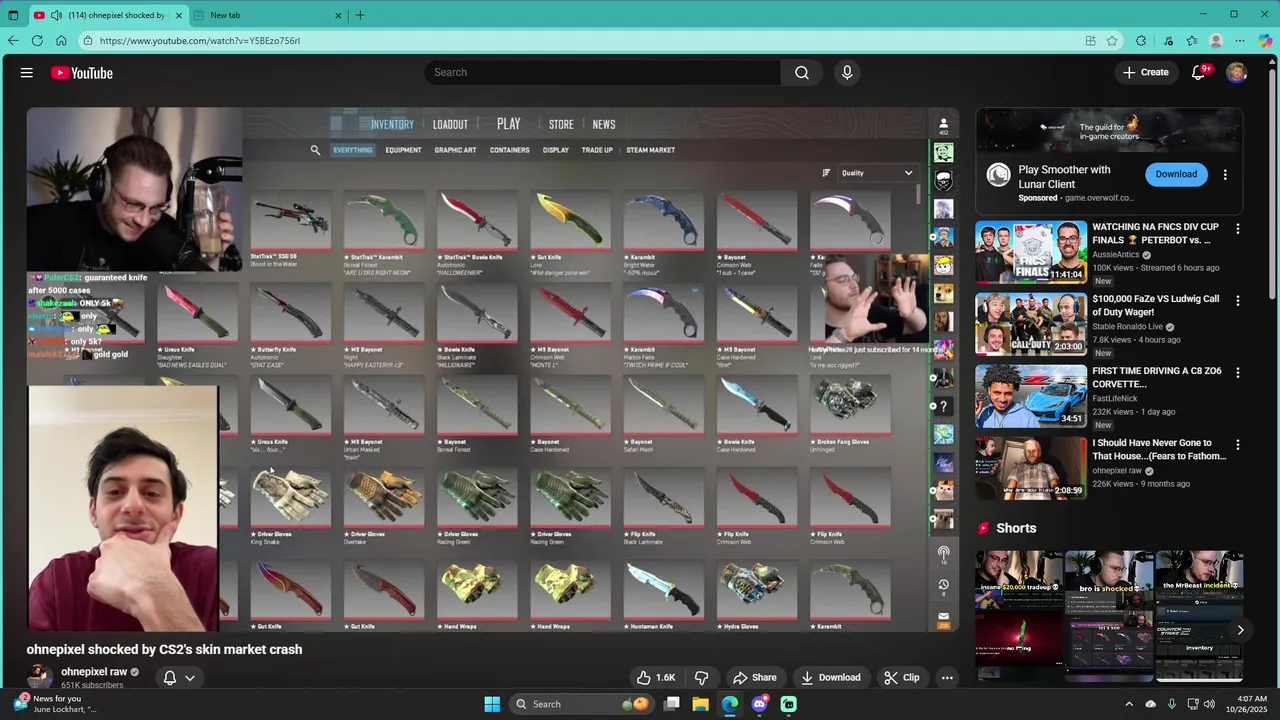
Task: Open the YouTube account avatar menu
Action: pos(1237,72)
